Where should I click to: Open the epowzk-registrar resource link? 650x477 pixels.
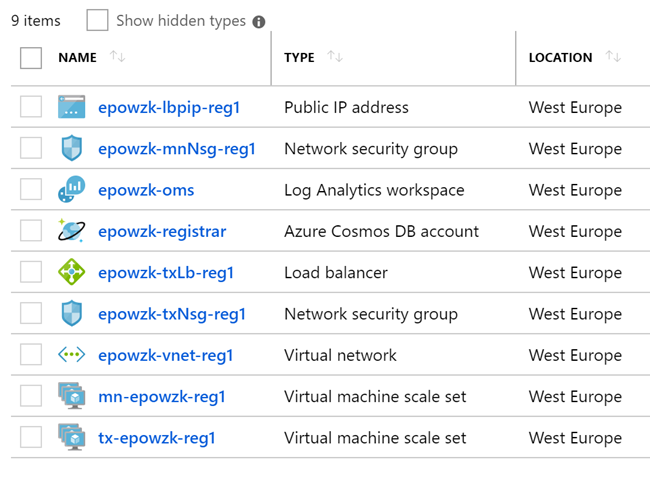(162, 231)
